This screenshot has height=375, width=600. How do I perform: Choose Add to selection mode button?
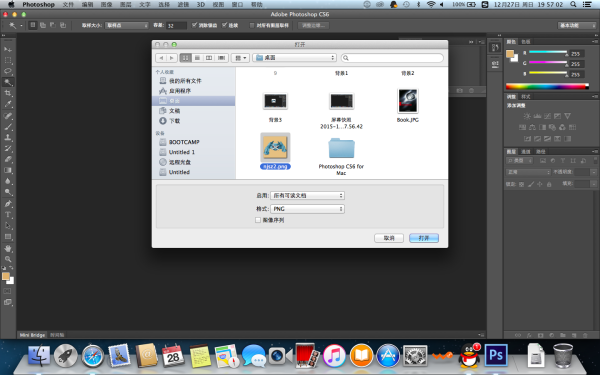43,25
